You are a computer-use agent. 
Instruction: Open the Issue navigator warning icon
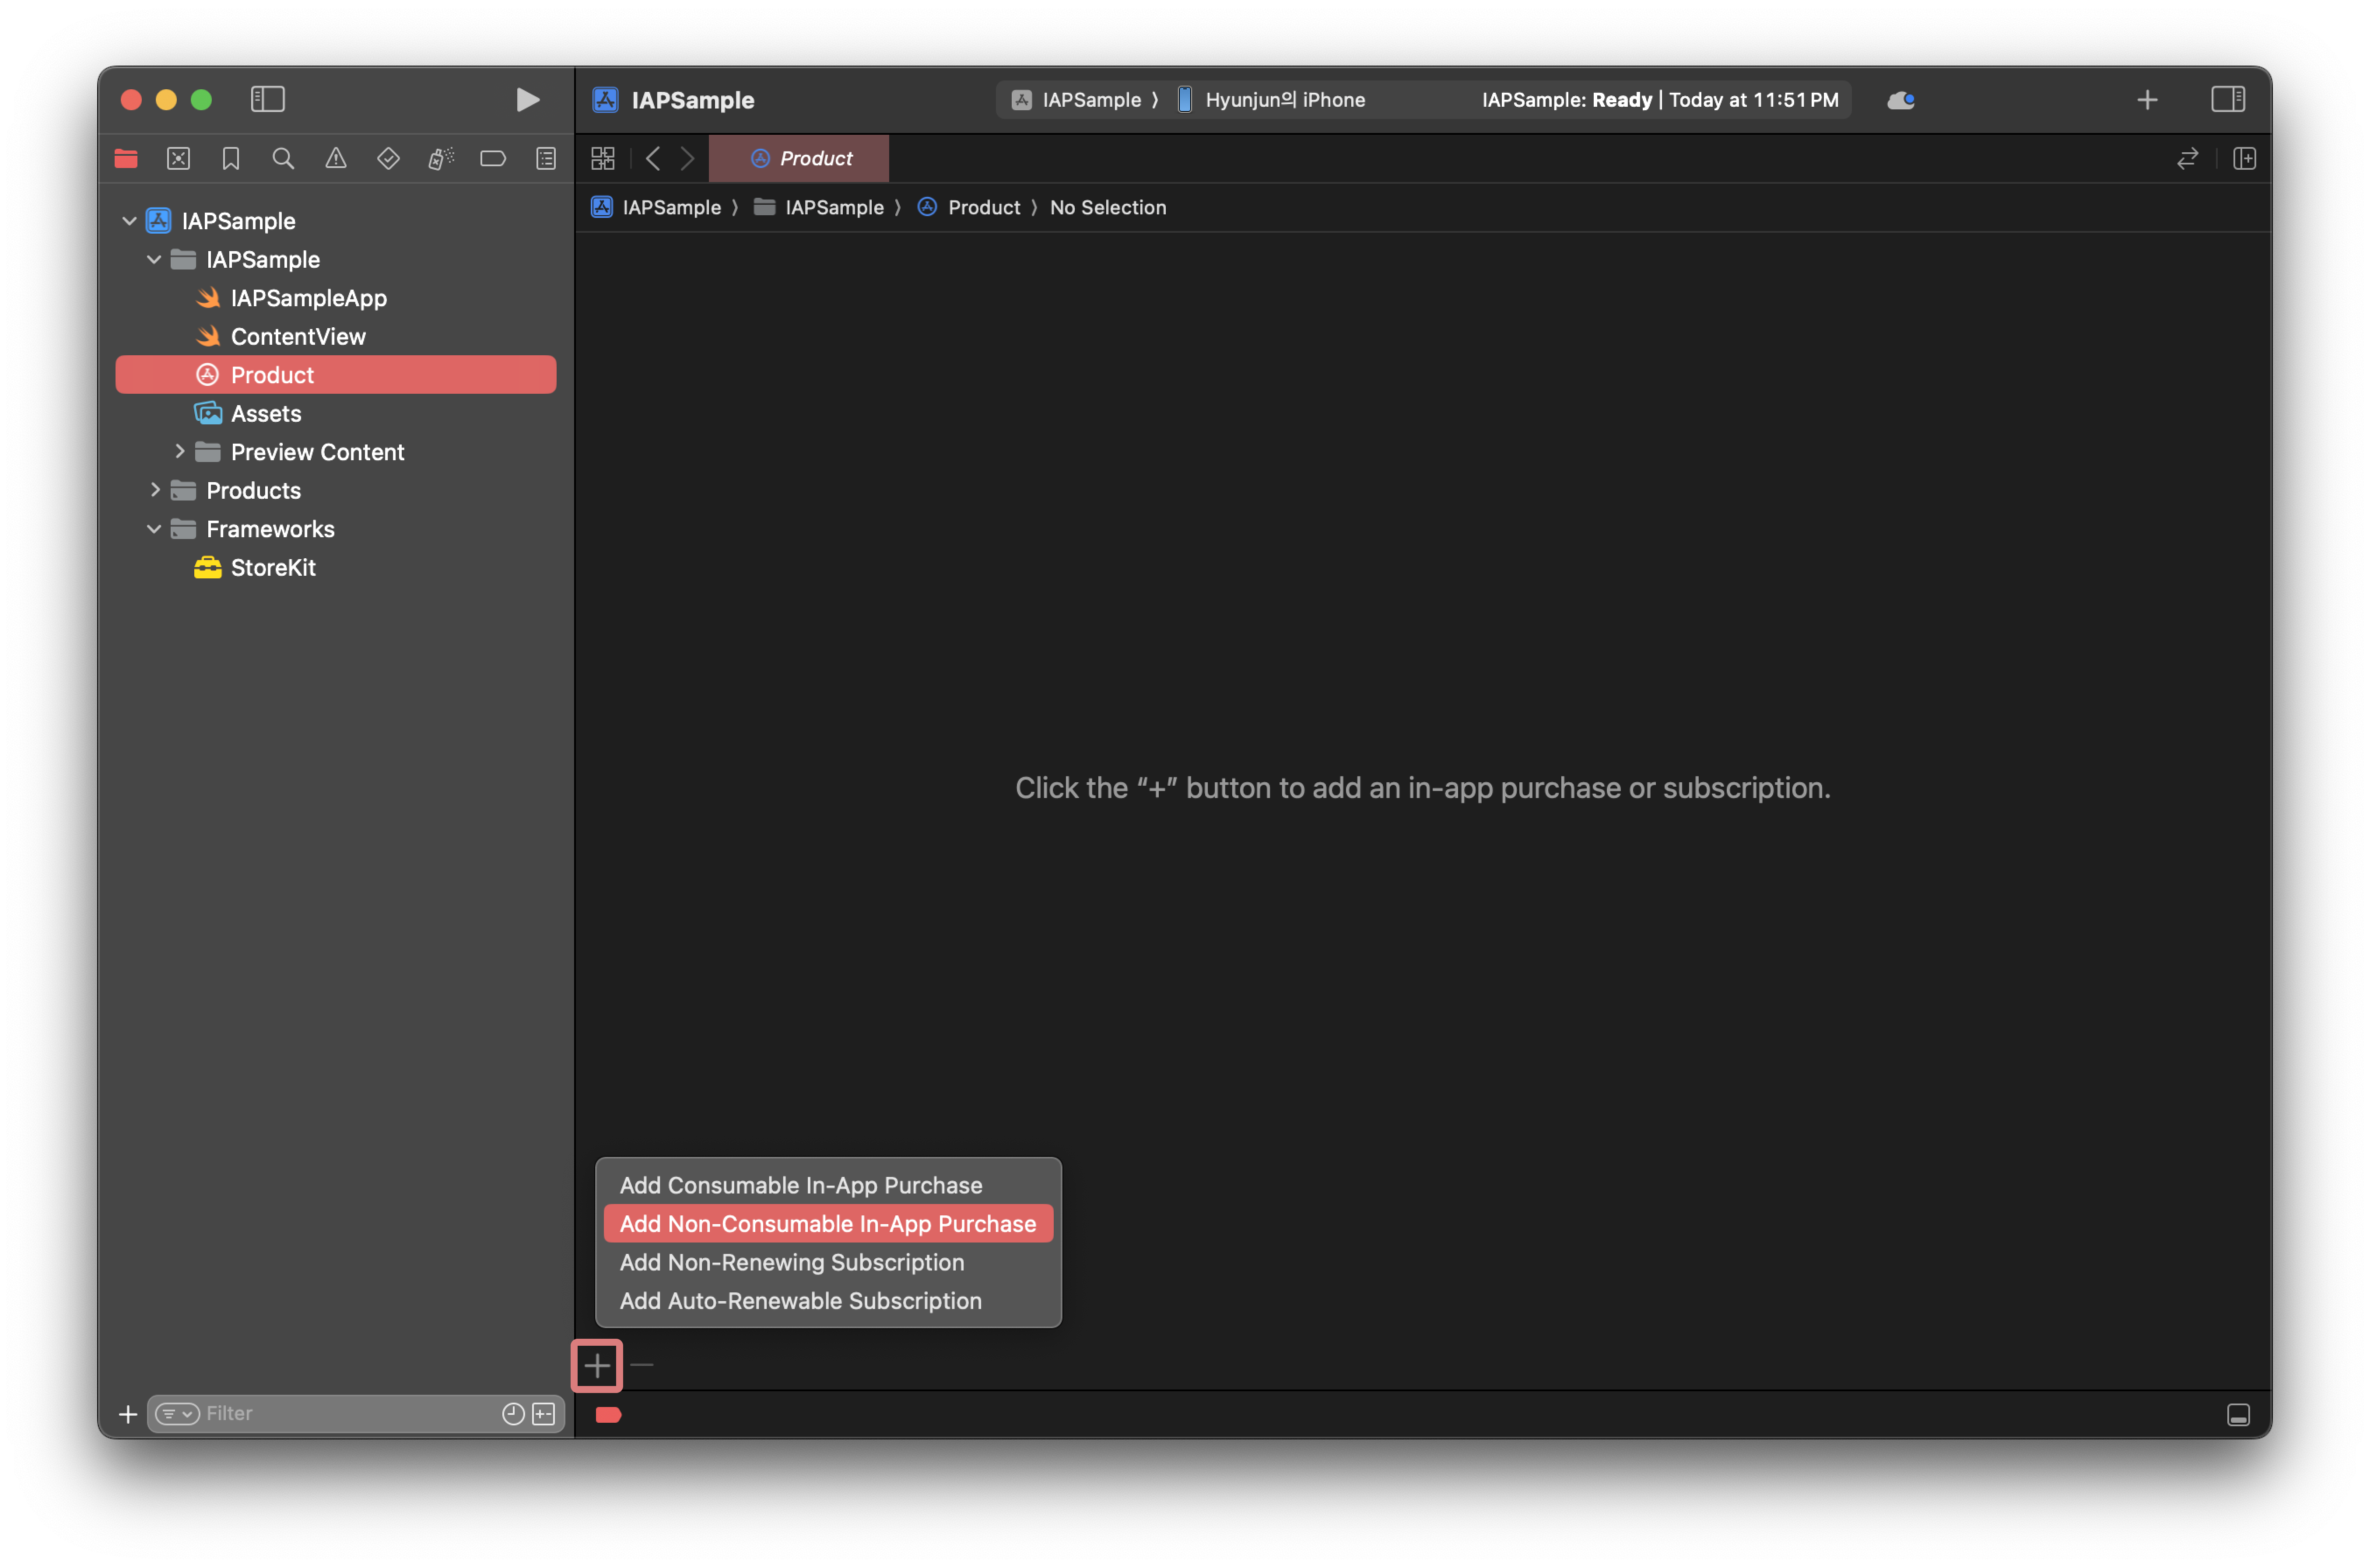336,159
